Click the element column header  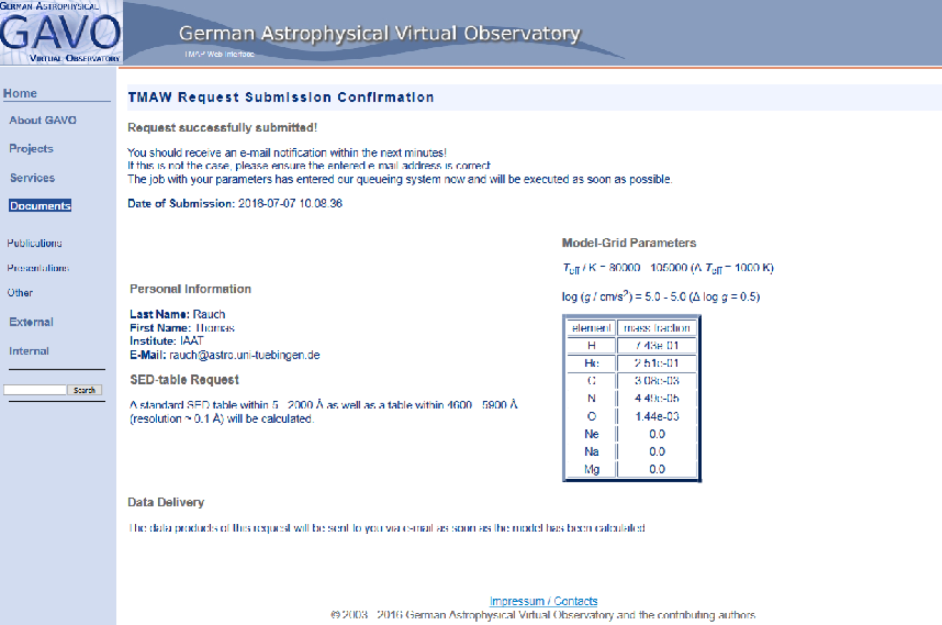coord(592,327)
